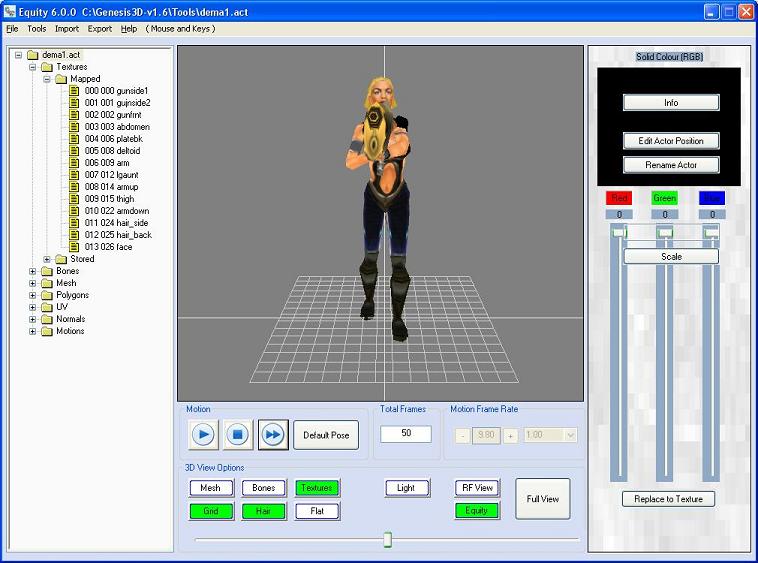Click the Polygons folder icon
758x563 pixels.
point(46,295)
